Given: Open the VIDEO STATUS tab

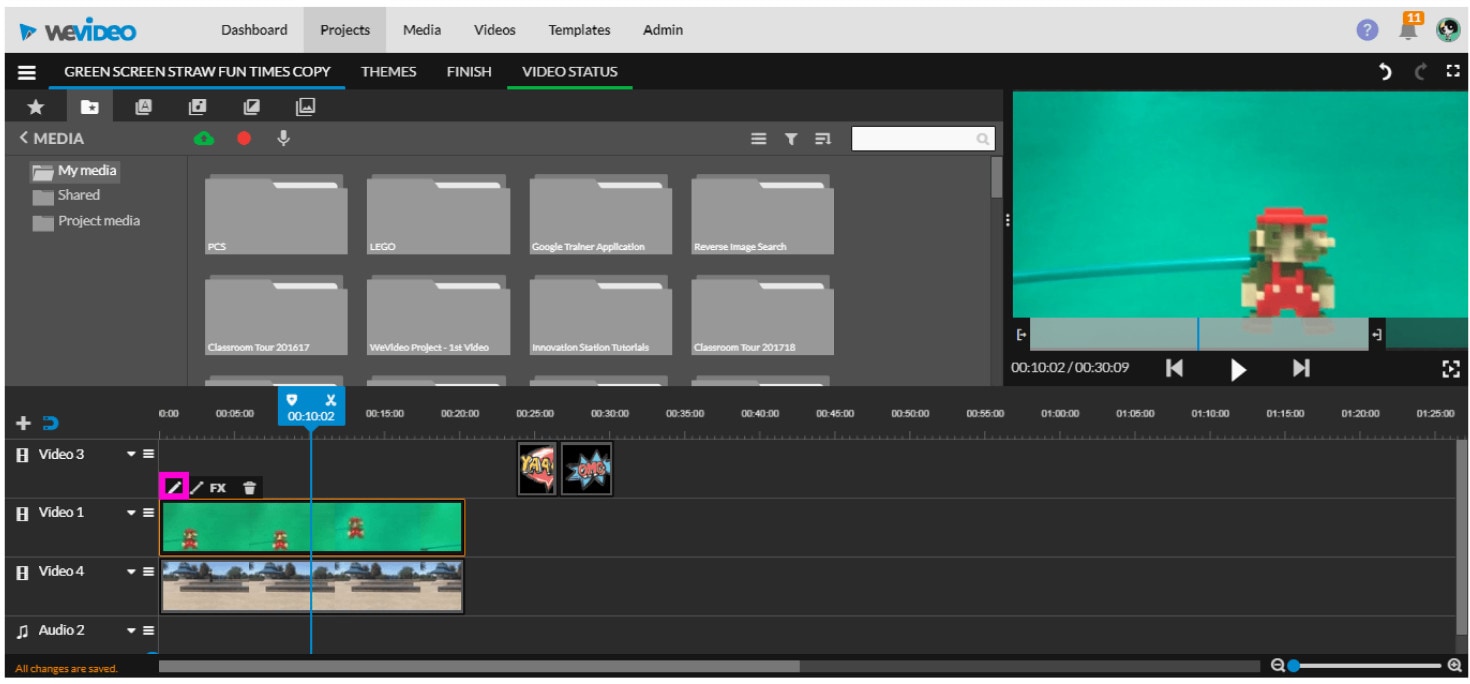Looking at the screenshot, I should pos(570,72).
